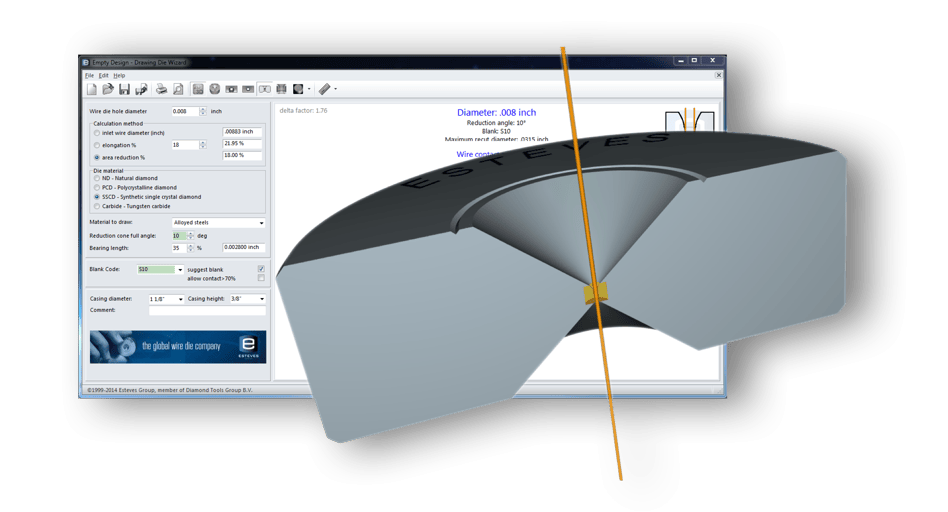Viewport: 948px width, 512px height.
Task: Uncheck the suggest blank checkbox
Action: click(261, 269)
